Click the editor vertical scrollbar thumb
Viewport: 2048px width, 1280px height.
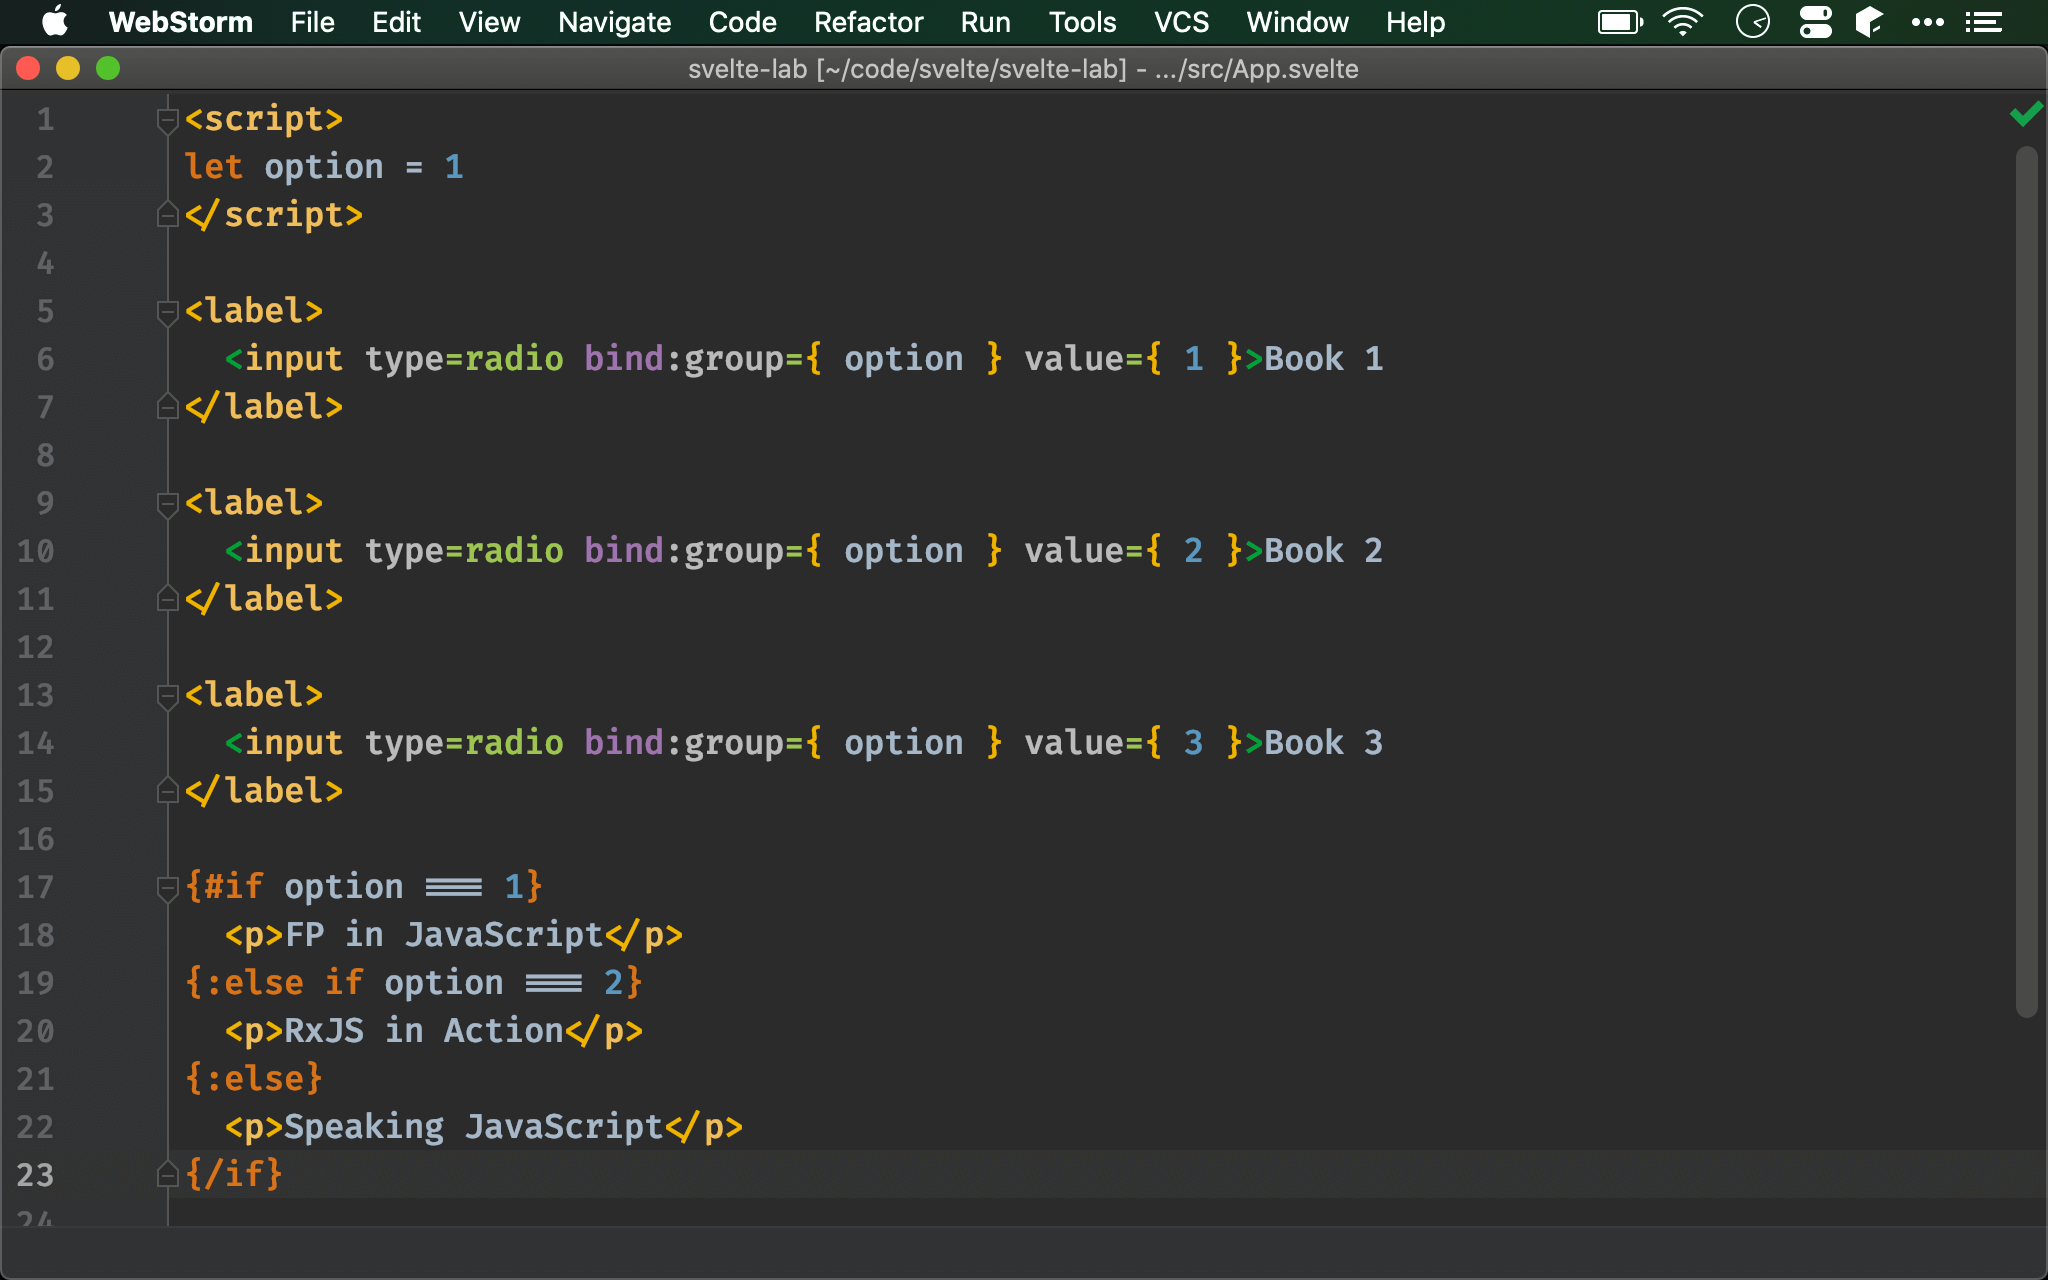click(x=2026, y=582)
